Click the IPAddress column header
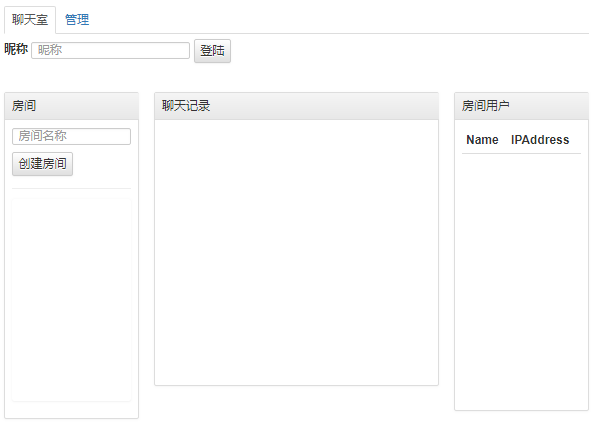 coord(540,140)
